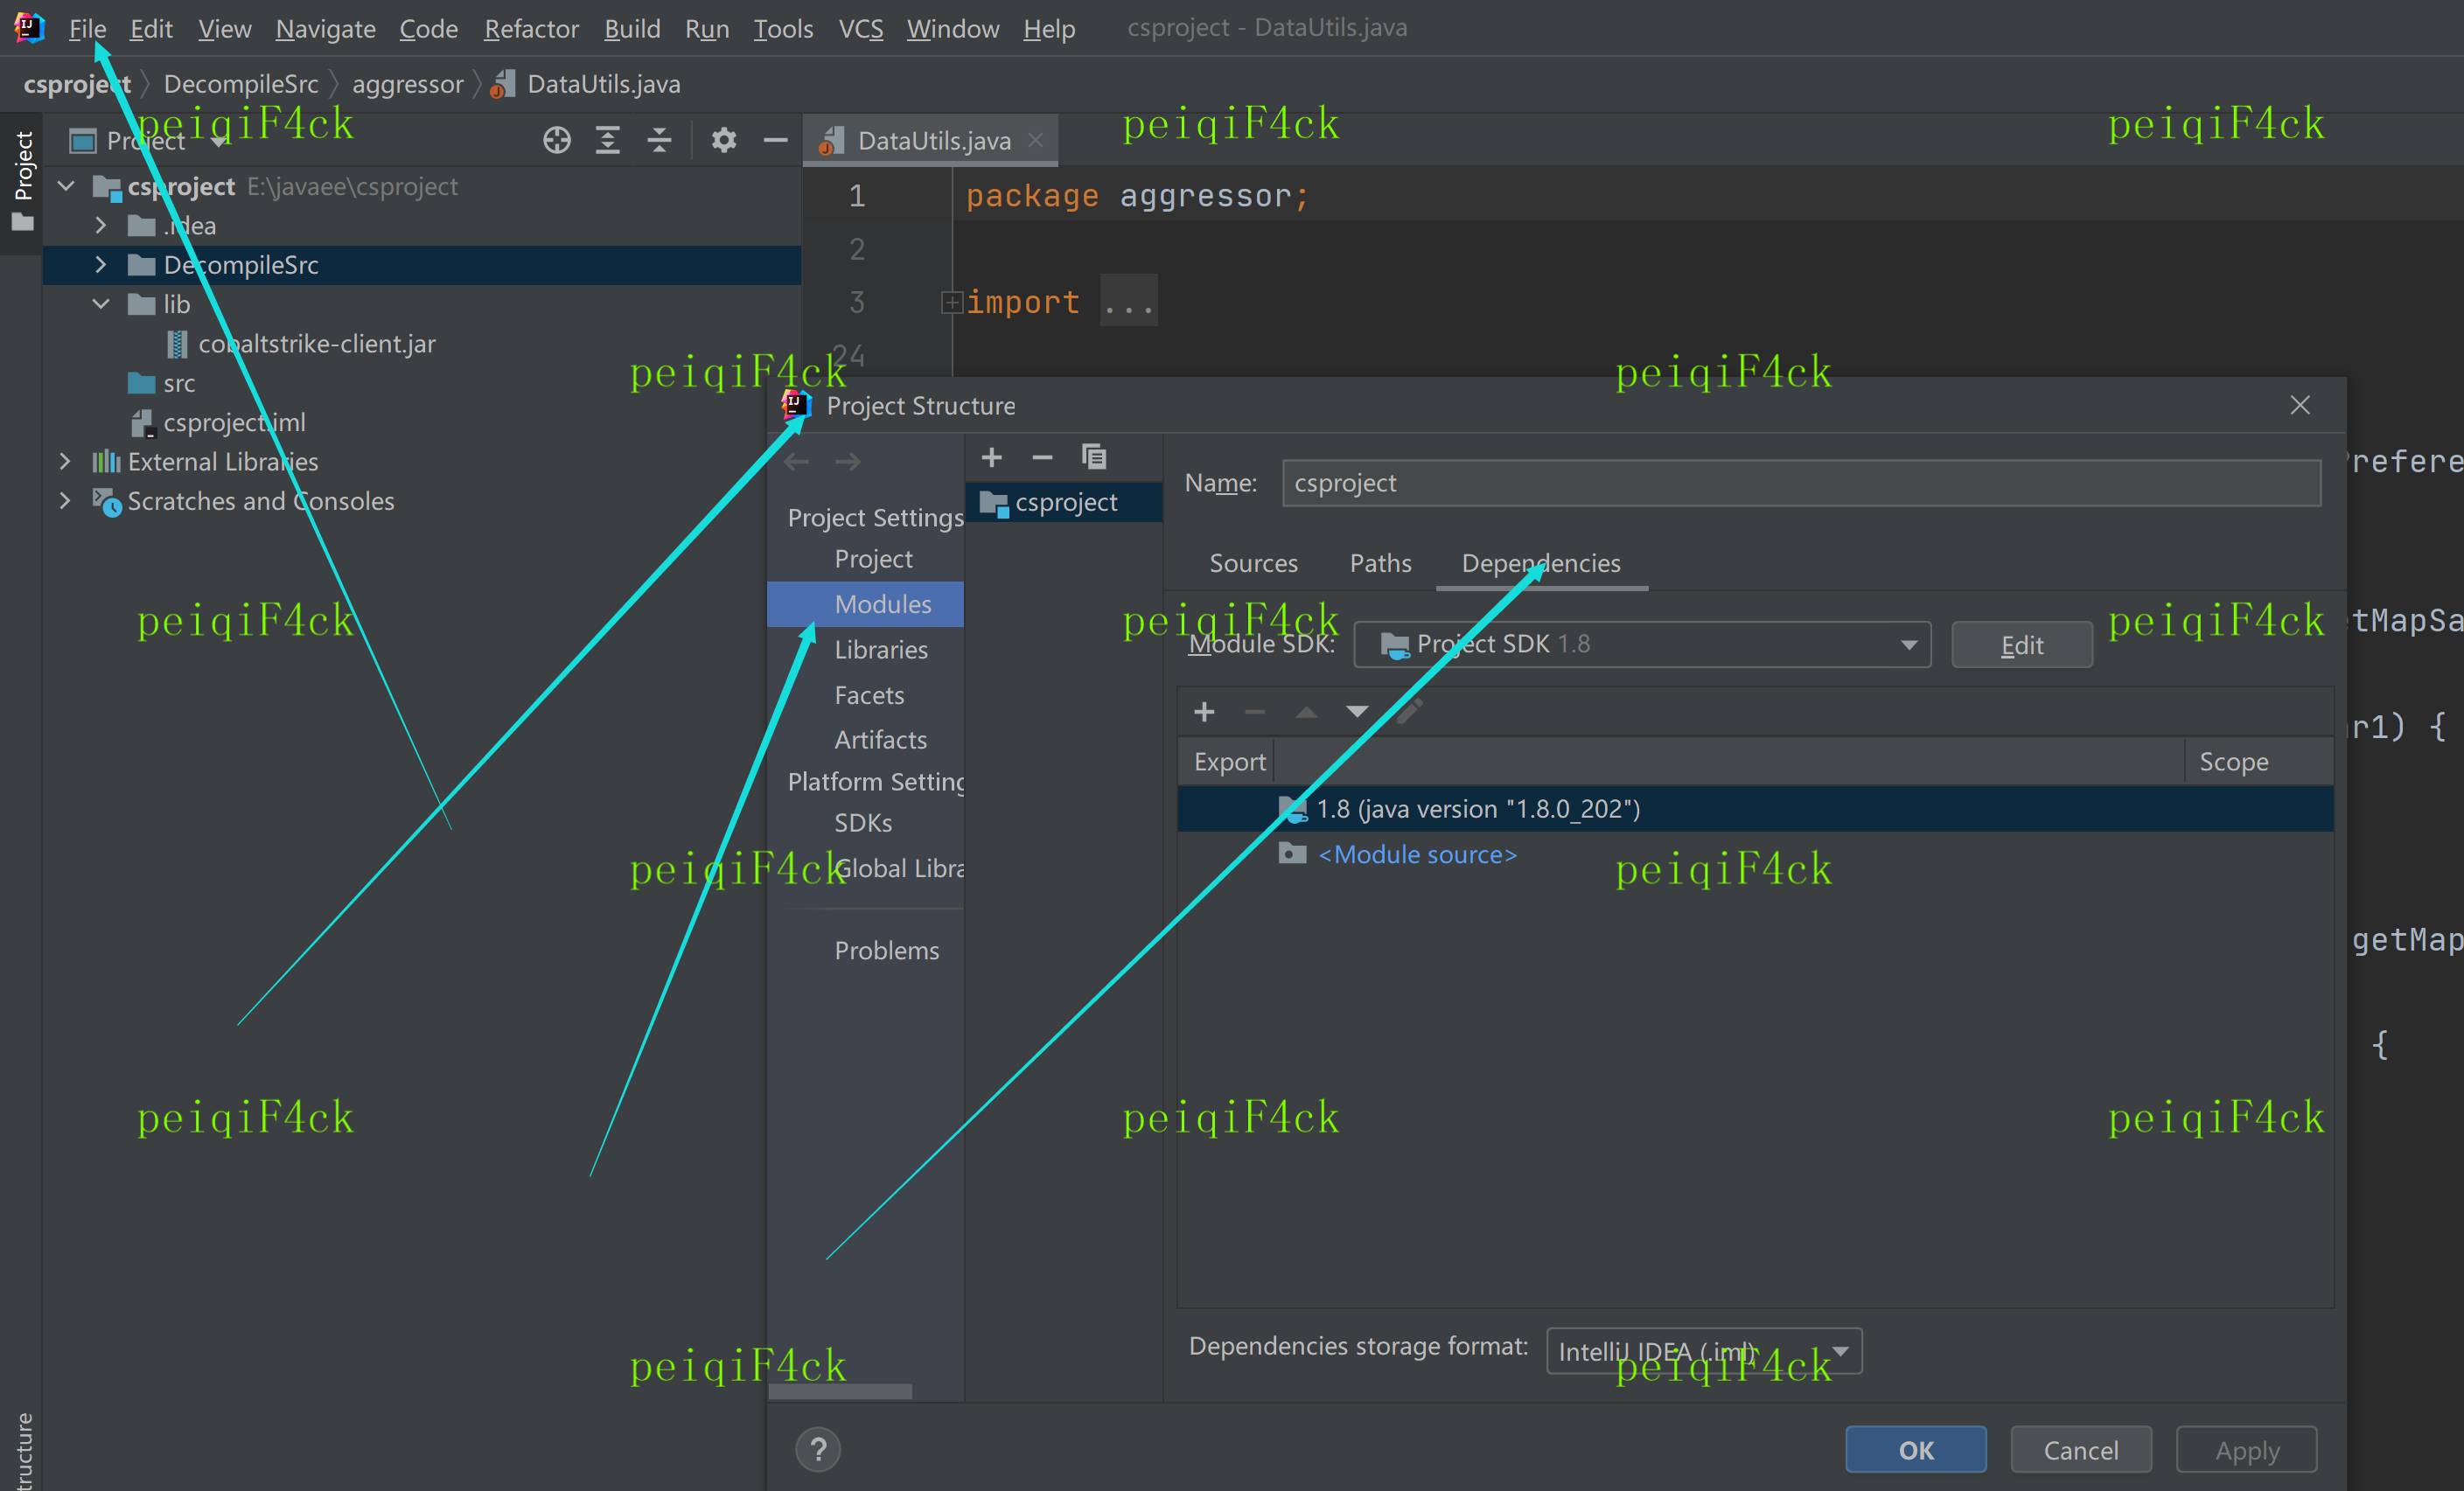
Task: Open help with the question mark button
Action: [x=818, y=1449]
